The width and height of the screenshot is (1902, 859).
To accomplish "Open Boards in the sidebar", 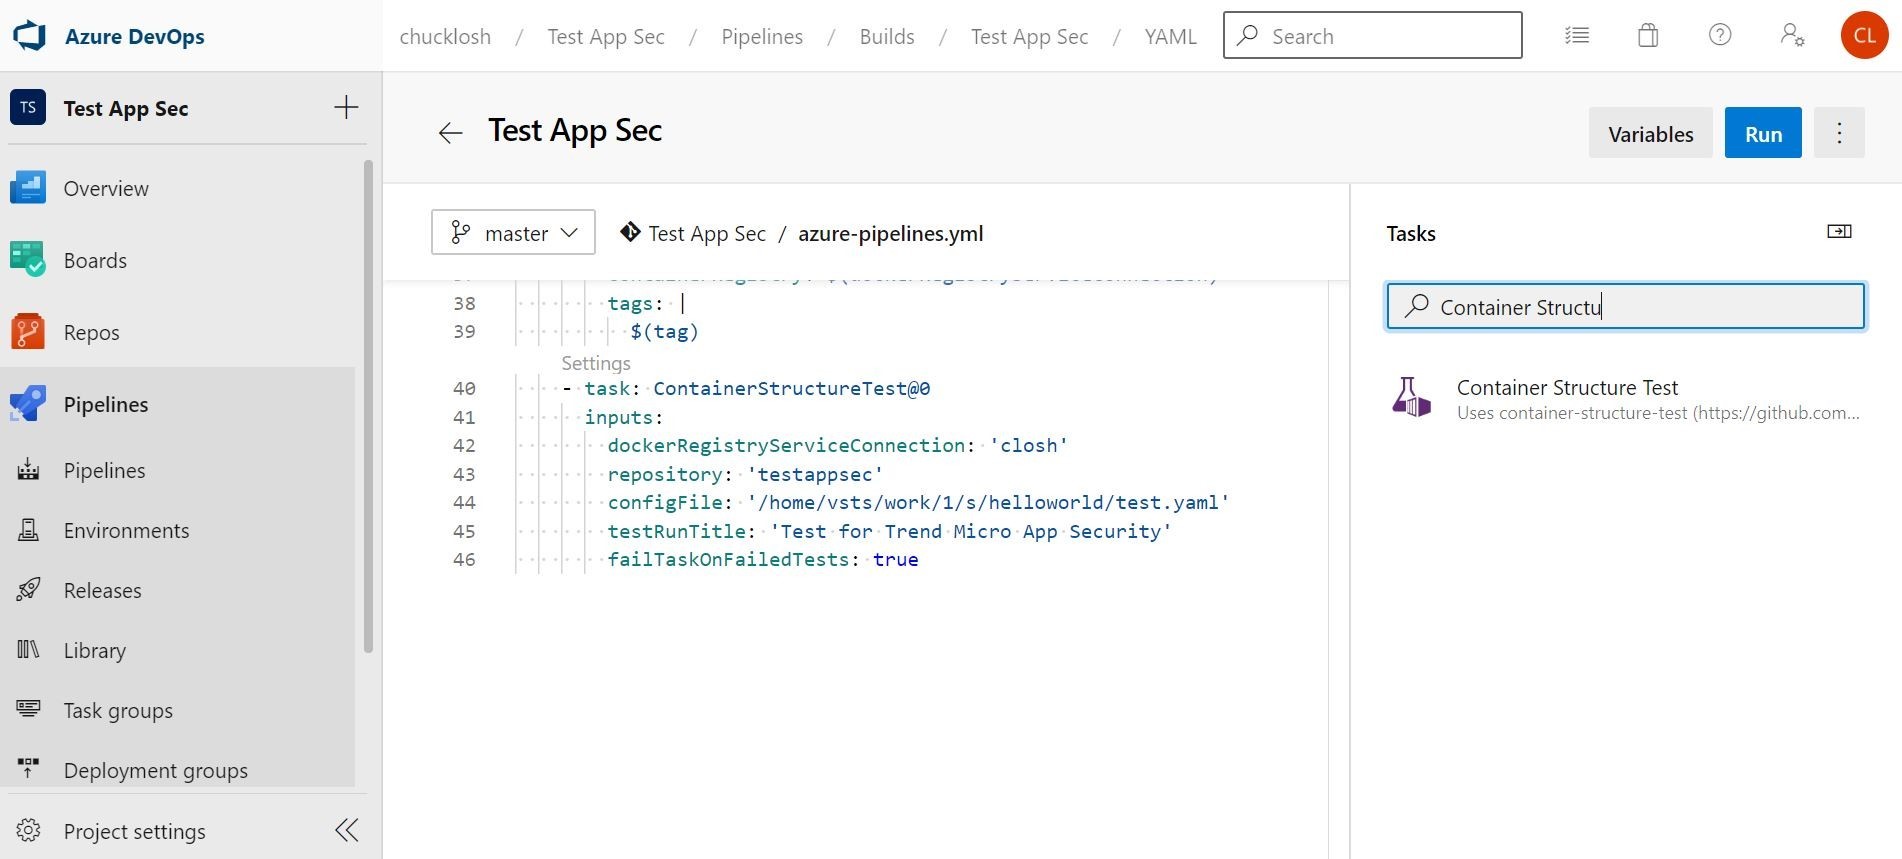I will point(95,260).
